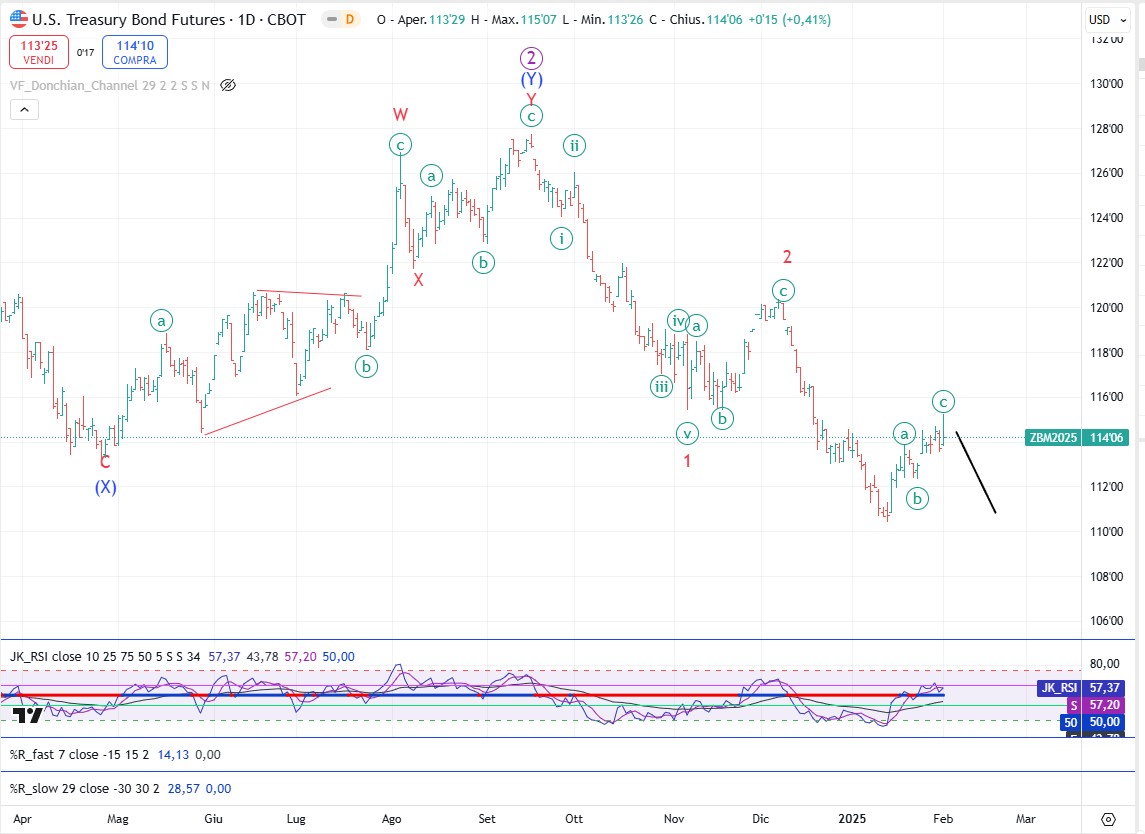This screenshot has width=1145, height=834.
Task: Click the +0'15 (+0,41%) change value
Action: [789, 20]
